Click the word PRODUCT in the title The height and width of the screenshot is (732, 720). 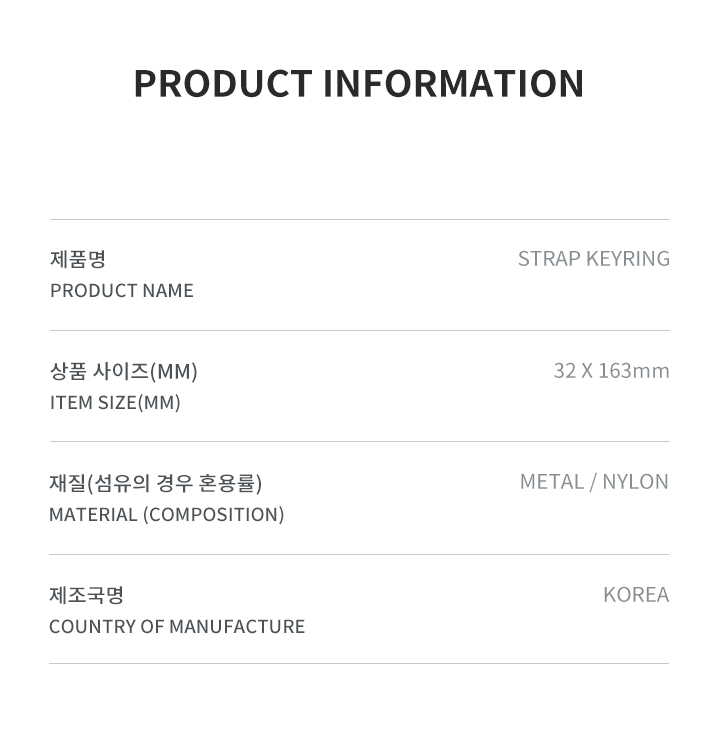point(223,84)
